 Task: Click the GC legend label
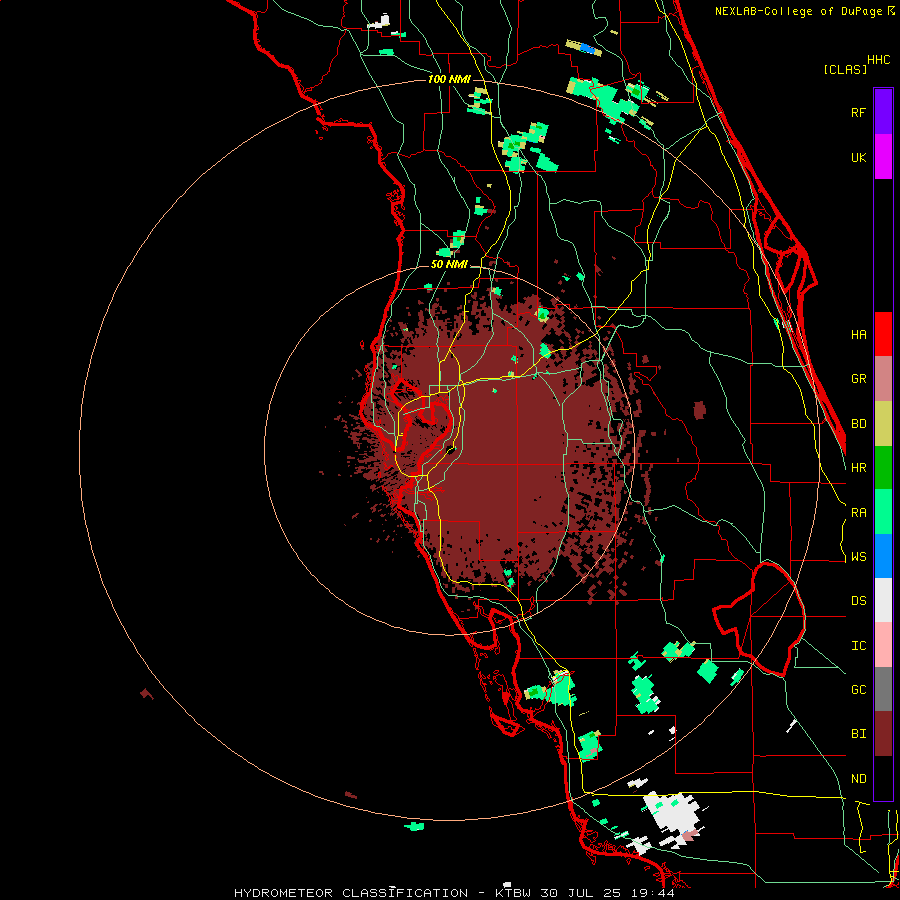[x=858, y=690]
